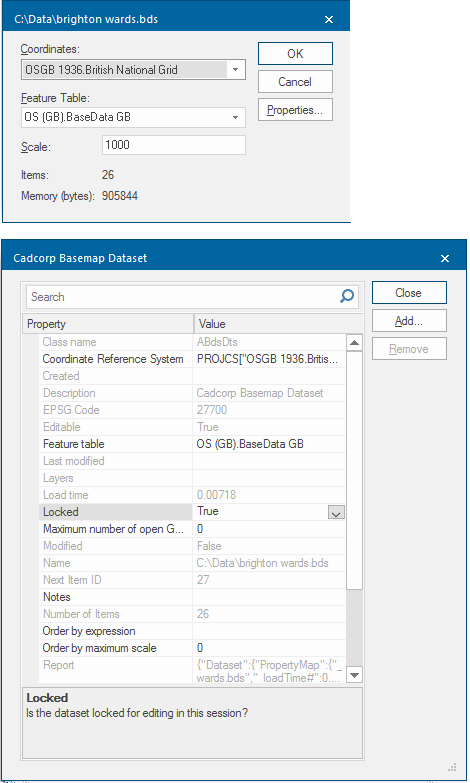Click OK in the brighton wards dialog
Image resolution: width=470 pixels, height=783 pixels.
[x=295, y=53]
